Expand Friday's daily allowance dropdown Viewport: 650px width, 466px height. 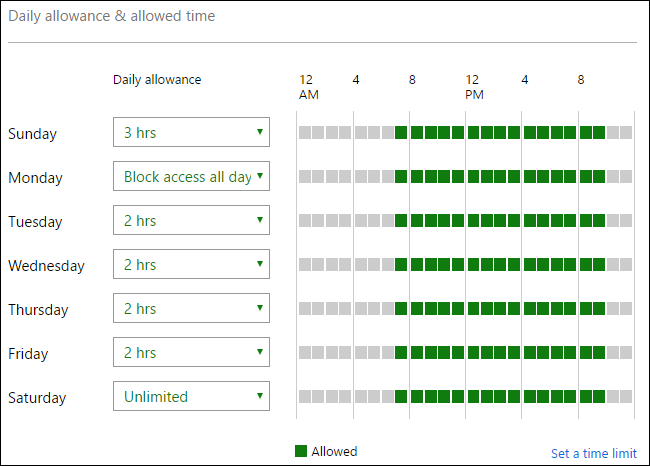[191, 353]
